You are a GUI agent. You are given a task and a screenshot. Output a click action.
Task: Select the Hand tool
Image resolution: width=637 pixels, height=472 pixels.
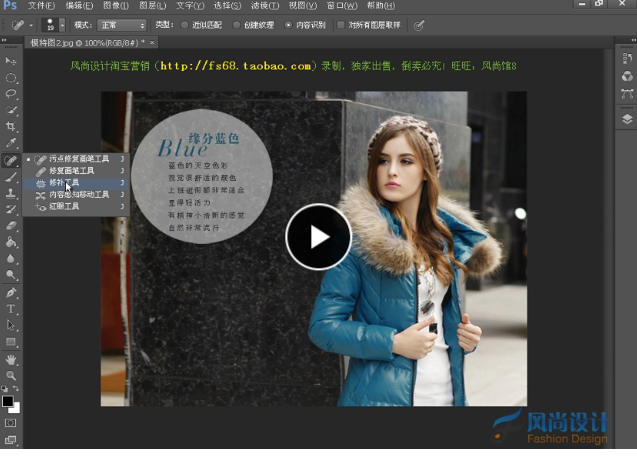(x=11, y=359)
